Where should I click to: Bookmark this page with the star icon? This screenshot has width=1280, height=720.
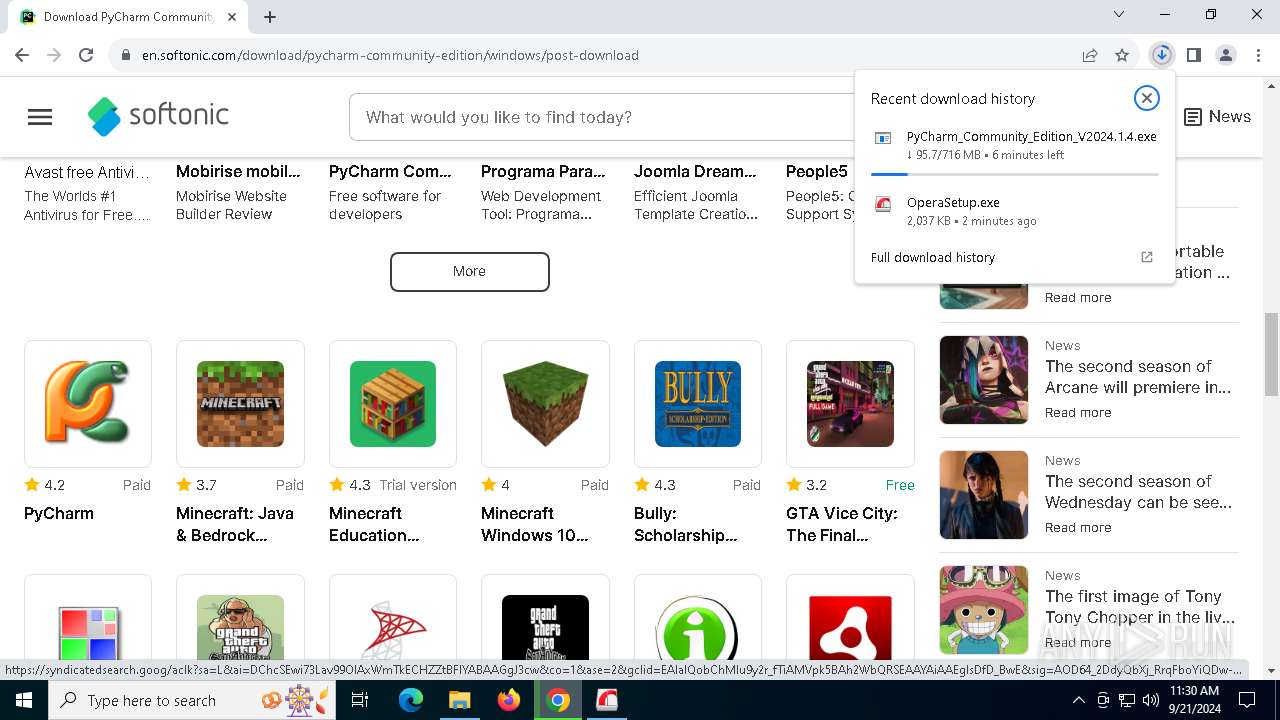(1122, 55)
